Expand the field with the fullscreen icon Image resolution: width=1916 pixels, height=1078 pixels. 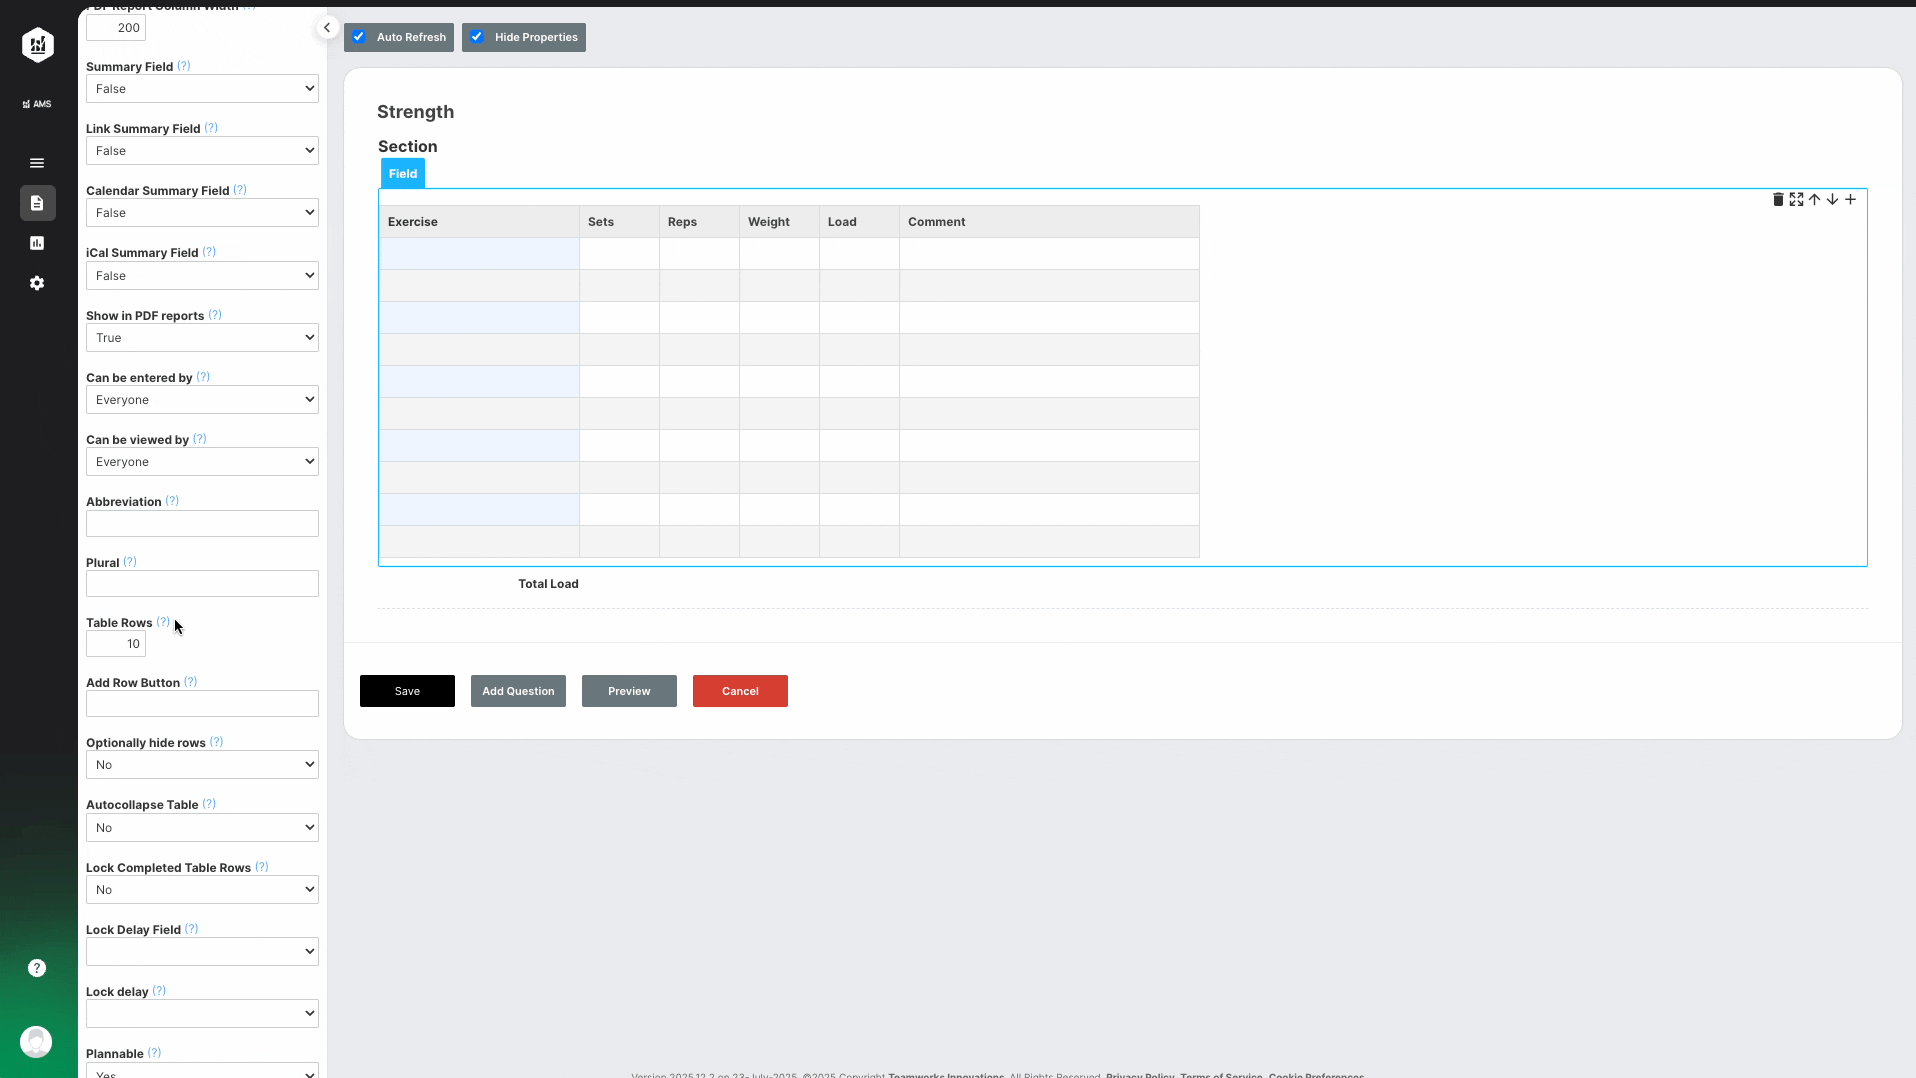click(x=1796, y=200)
